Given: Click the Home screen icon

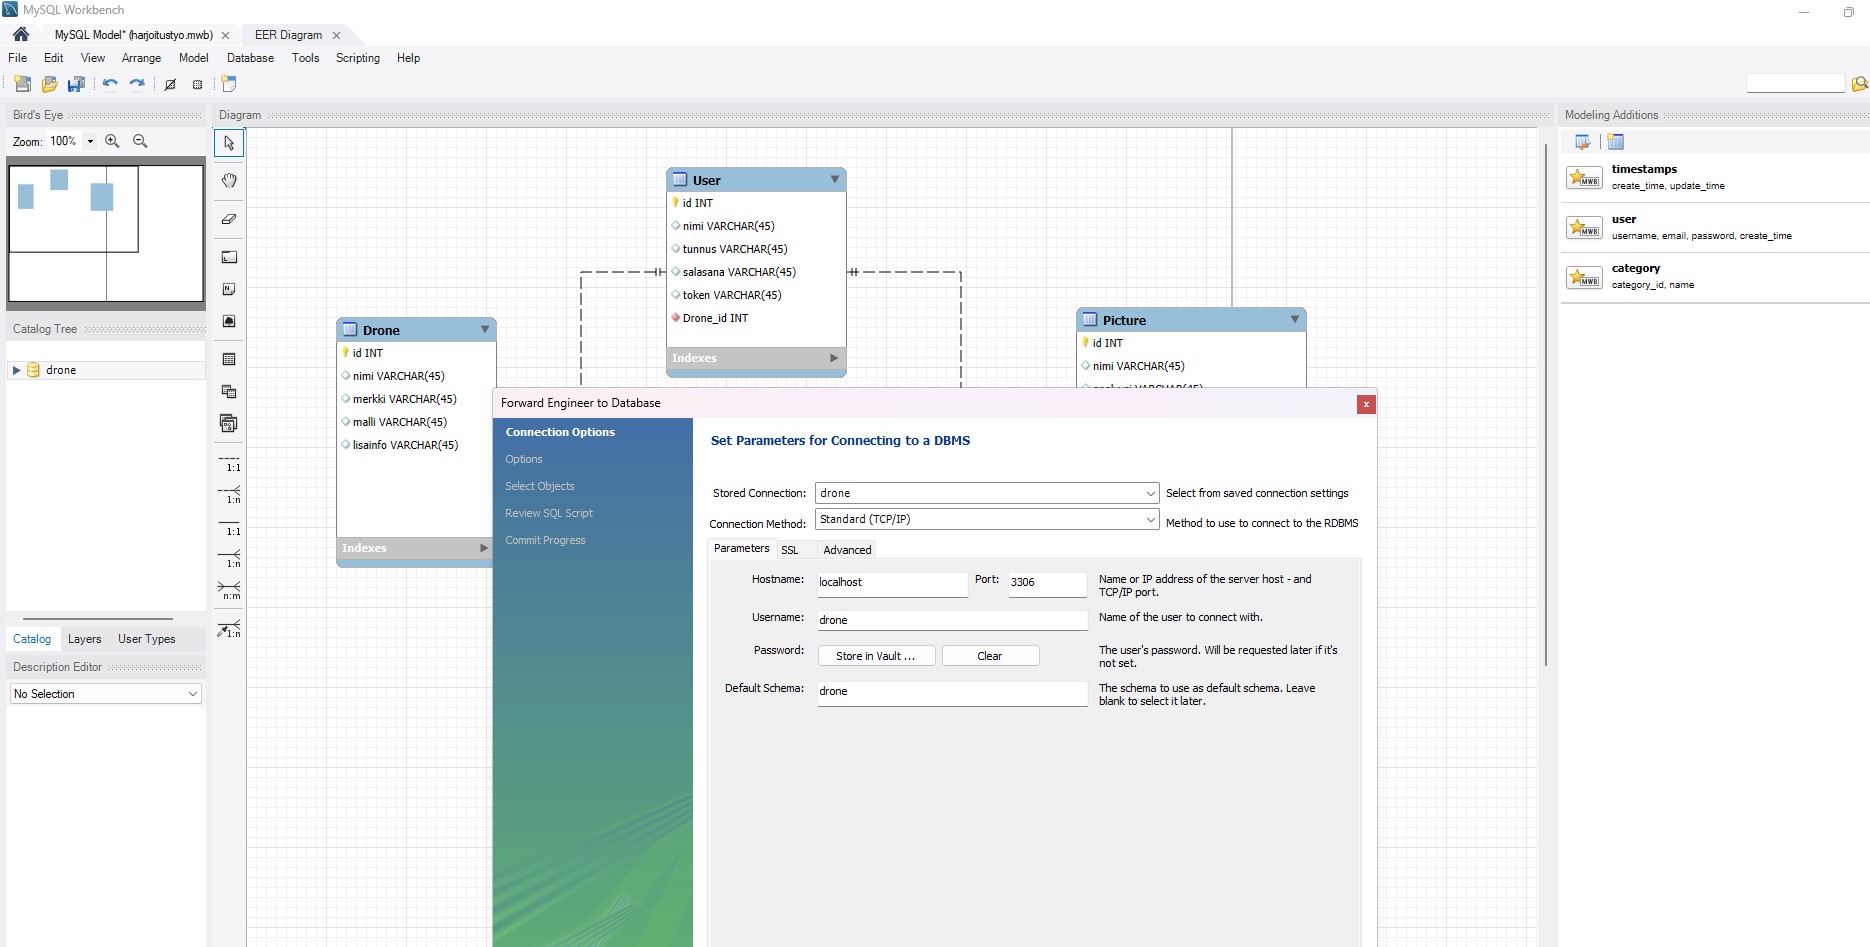Looking at the screenshot, I should point(21,35).
